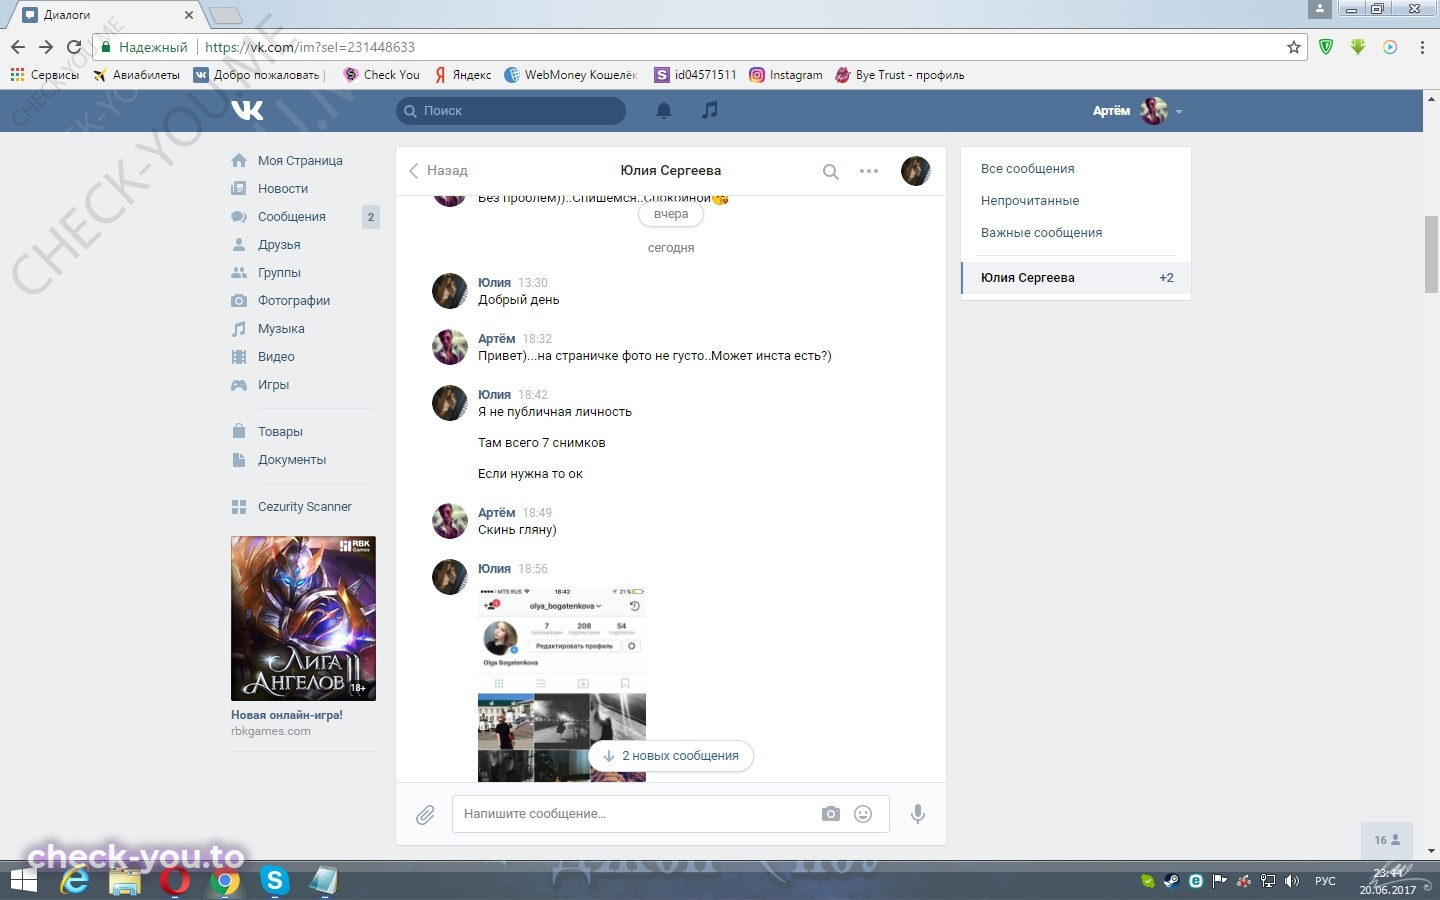This screenshot has width=1440, height=900.
Task: Show Важные сообщения filter
Action: (1041, 233)
